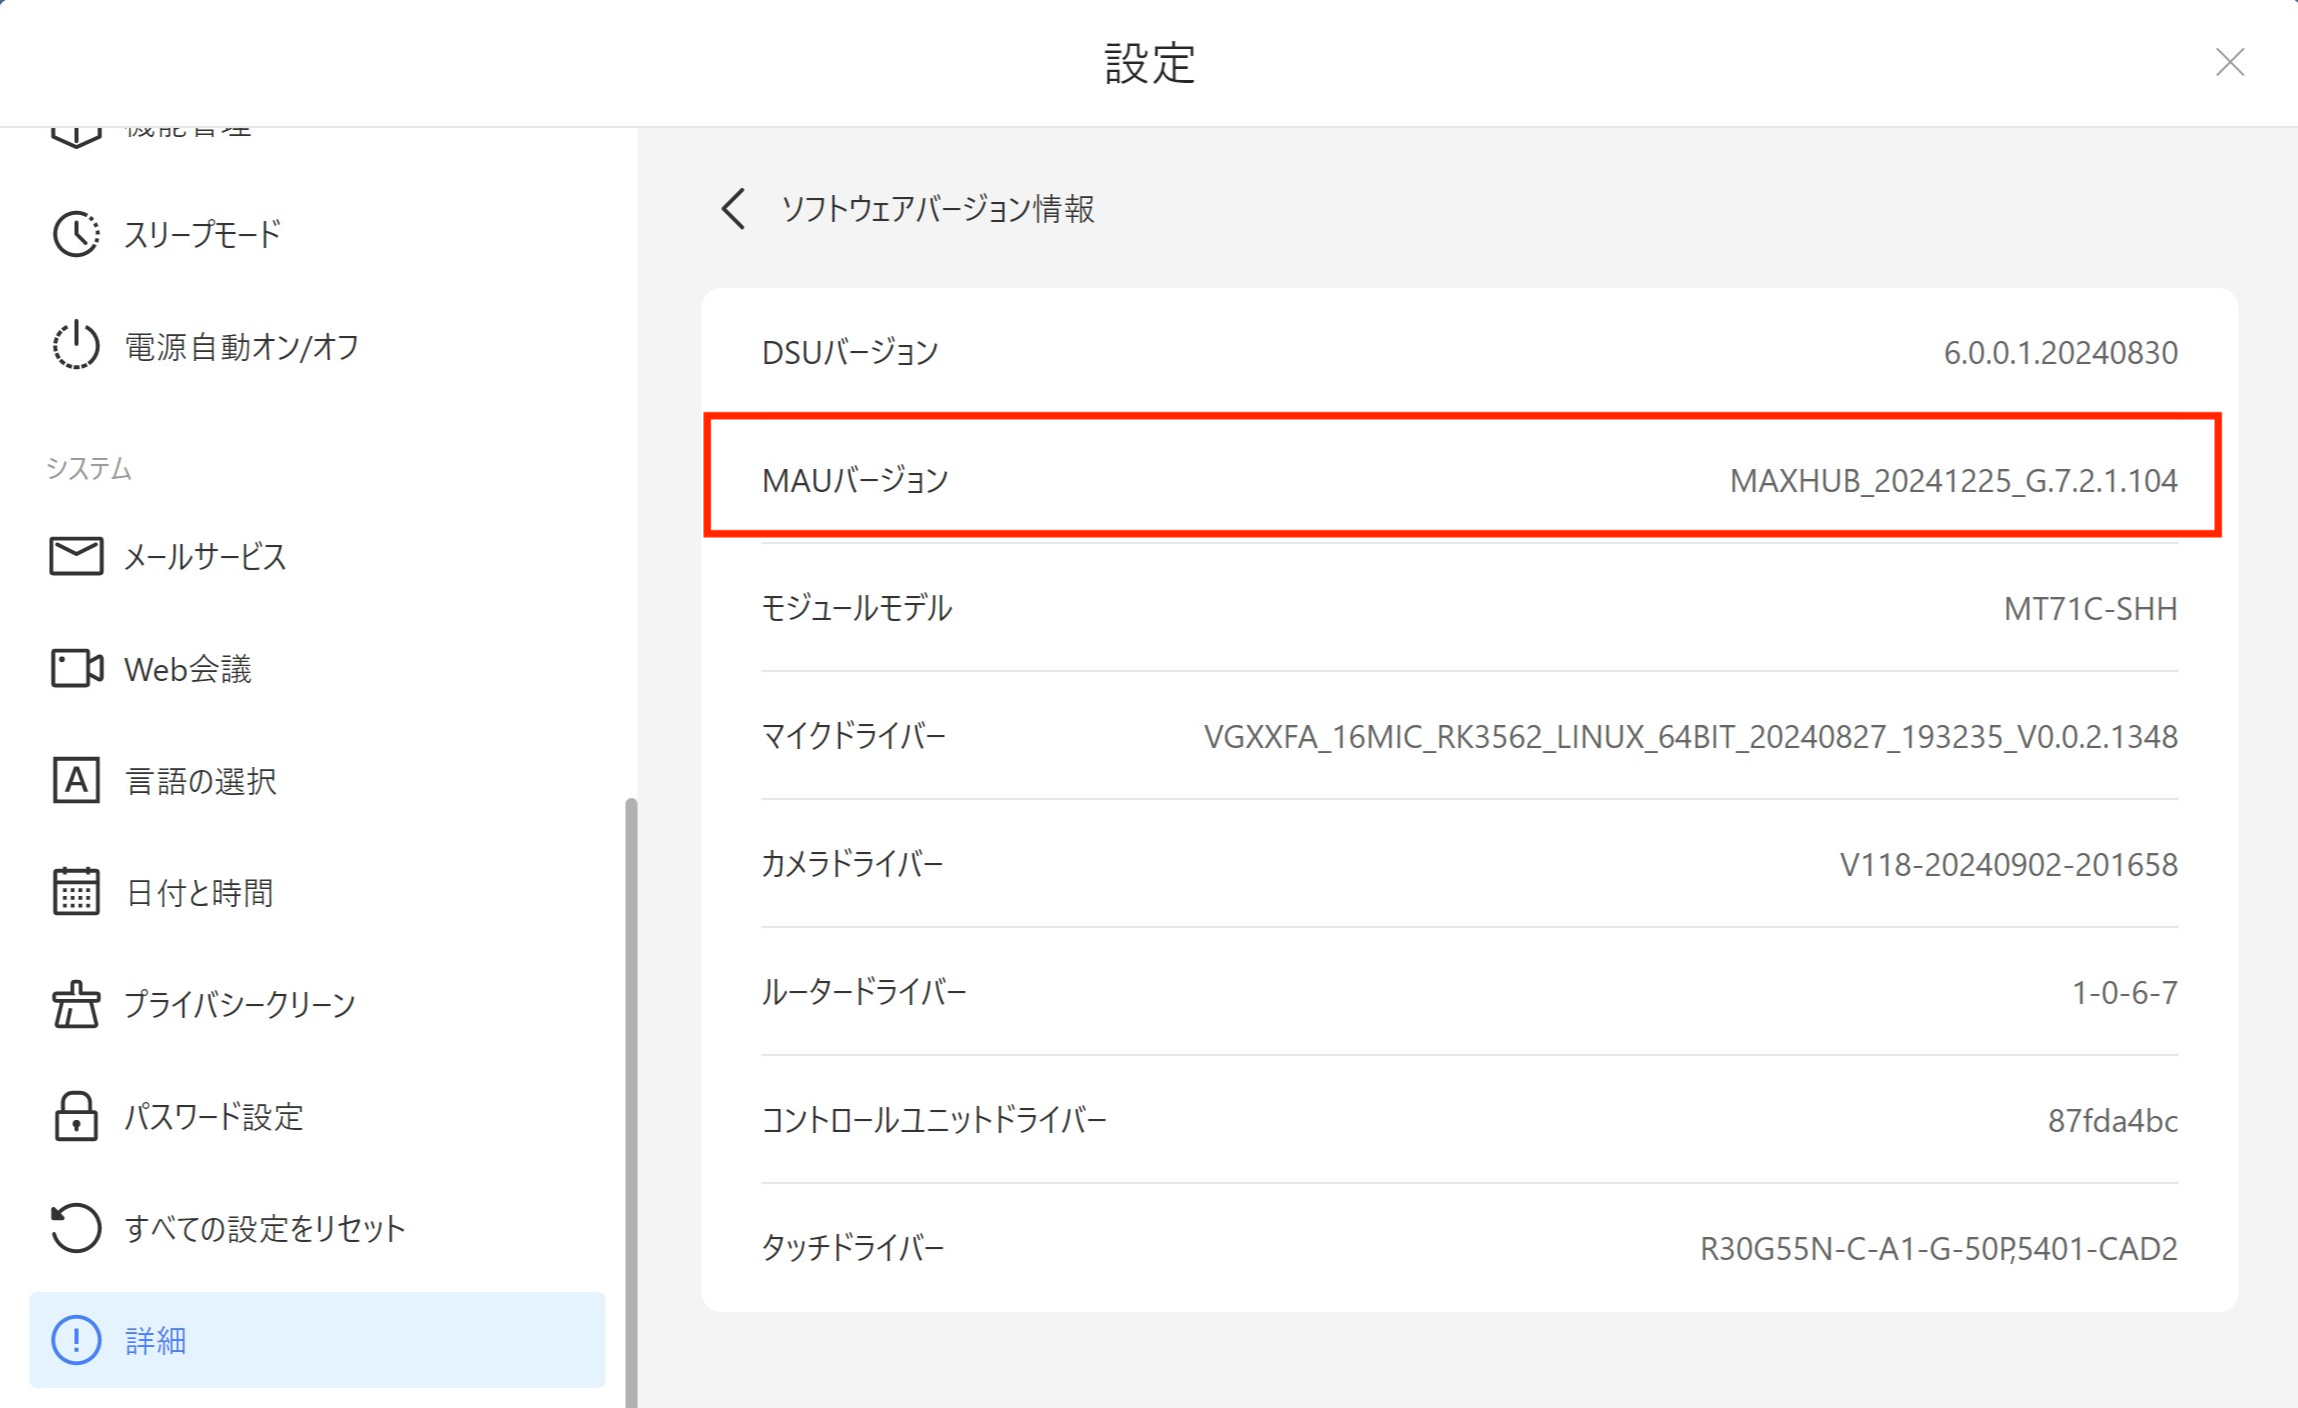Open すべての設定をリセット option
Viewport: 2298px width, 1408px height.
(265, 1228)
